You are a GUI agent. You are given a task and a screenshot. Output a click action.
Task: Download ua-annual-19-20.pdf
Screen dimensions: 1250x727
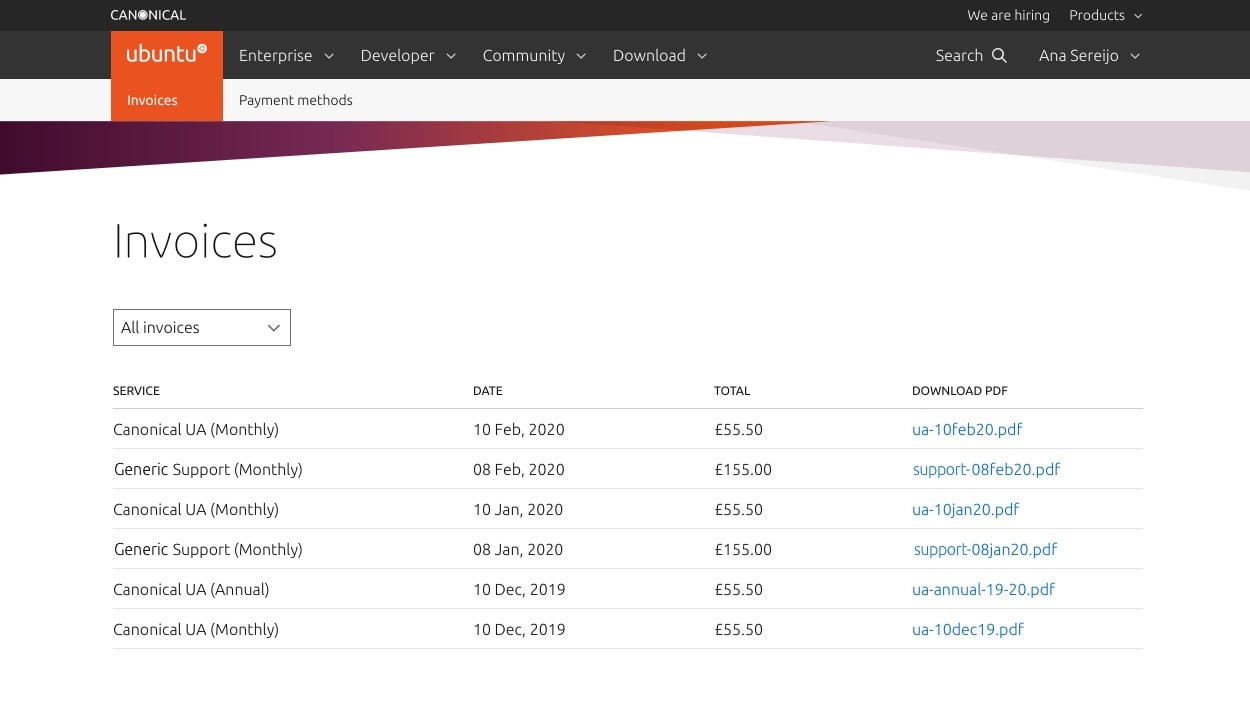[x=983, y=589]
